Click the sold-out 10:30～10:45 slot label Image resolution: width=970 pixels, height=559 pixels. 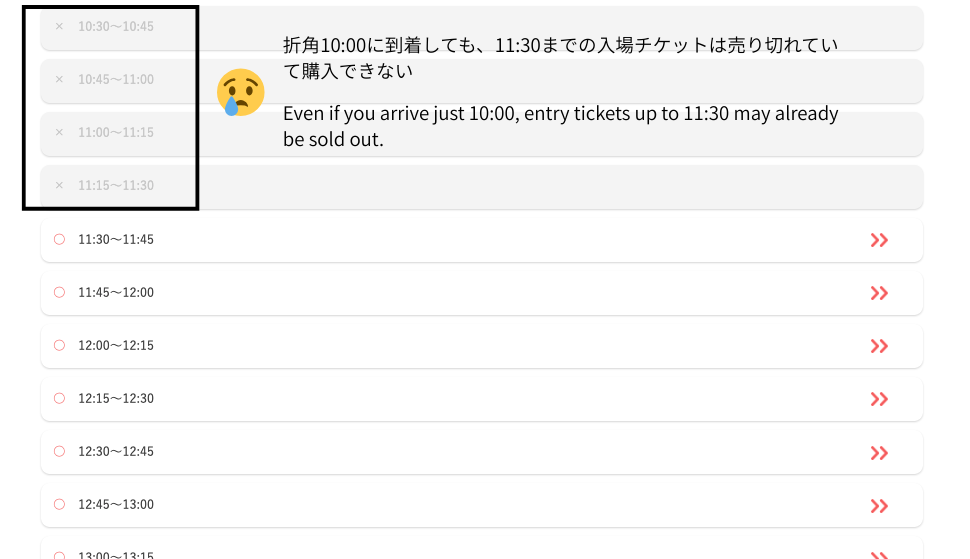tap(116, 26)
